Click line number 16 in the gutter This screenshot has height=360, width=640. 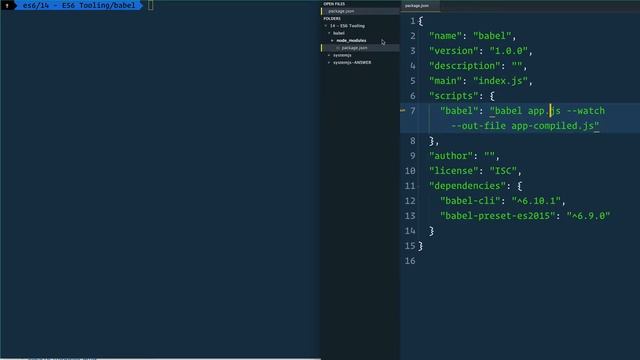pos(410,261)
